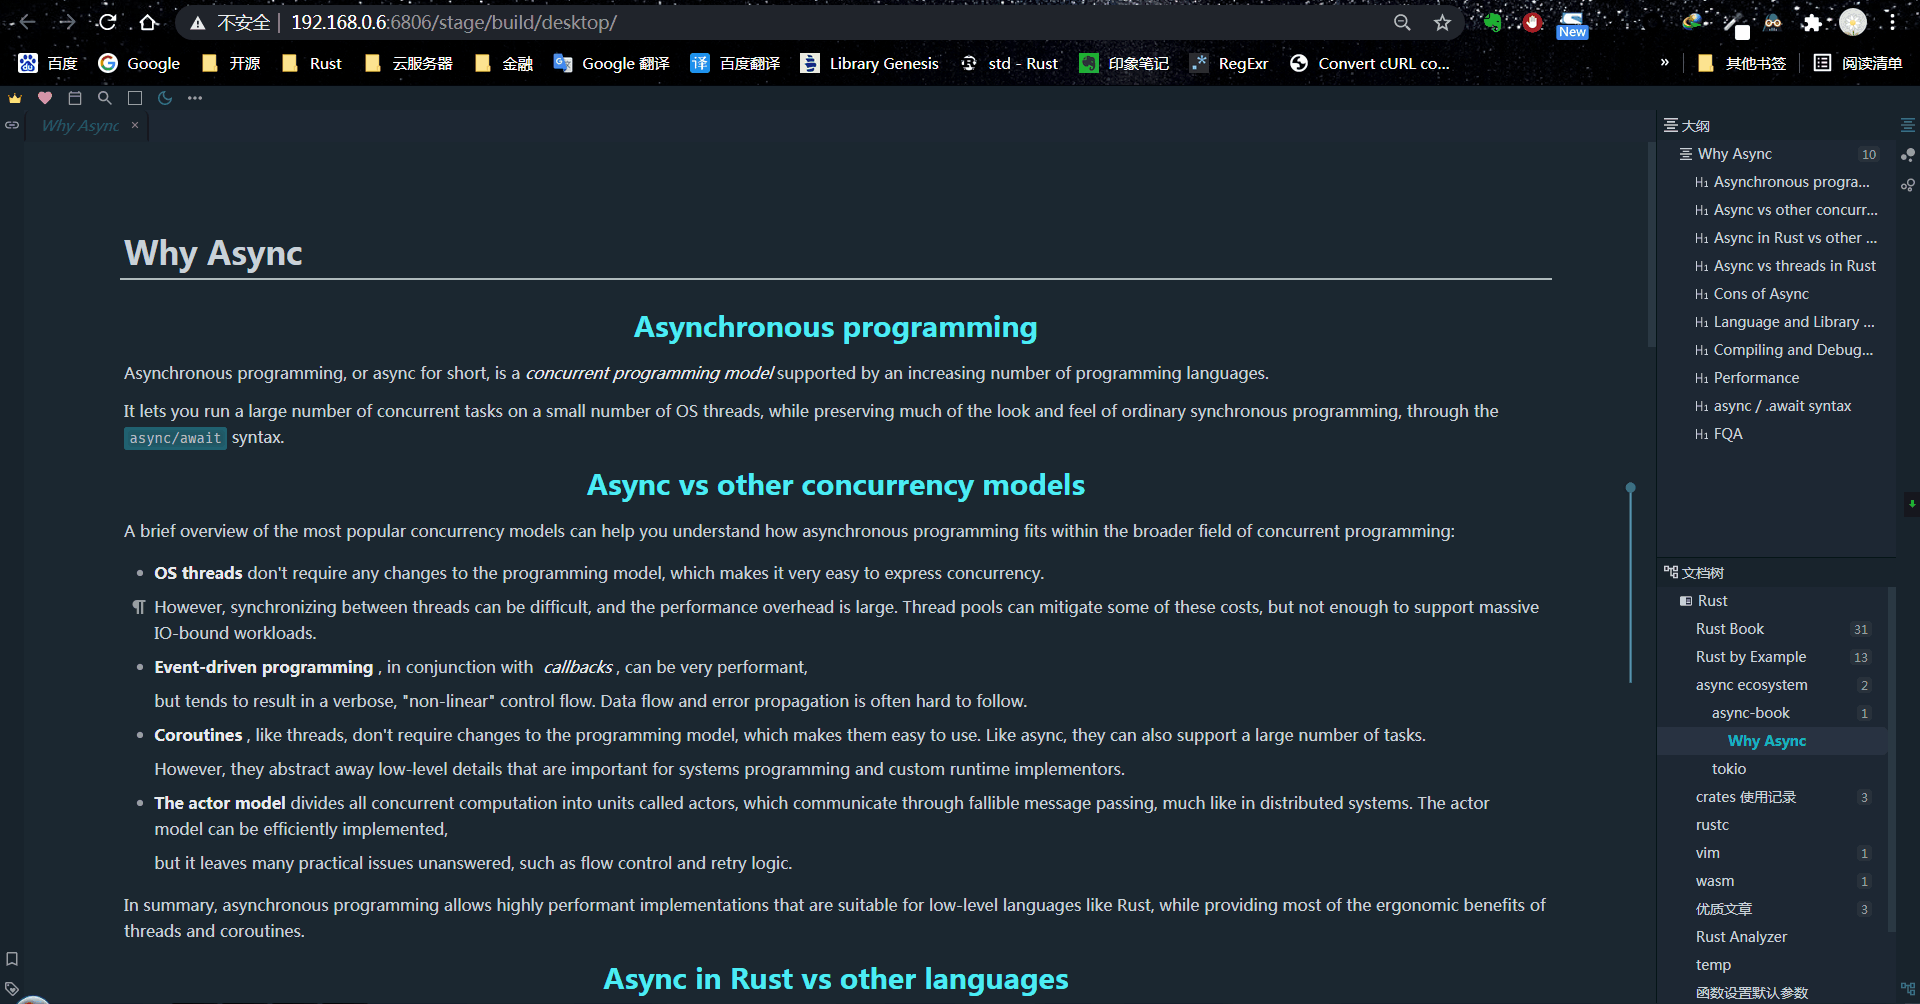Jump to Performance heading in outline
This screenshot has height=1004, width=1920.
tap(1756, 378)
